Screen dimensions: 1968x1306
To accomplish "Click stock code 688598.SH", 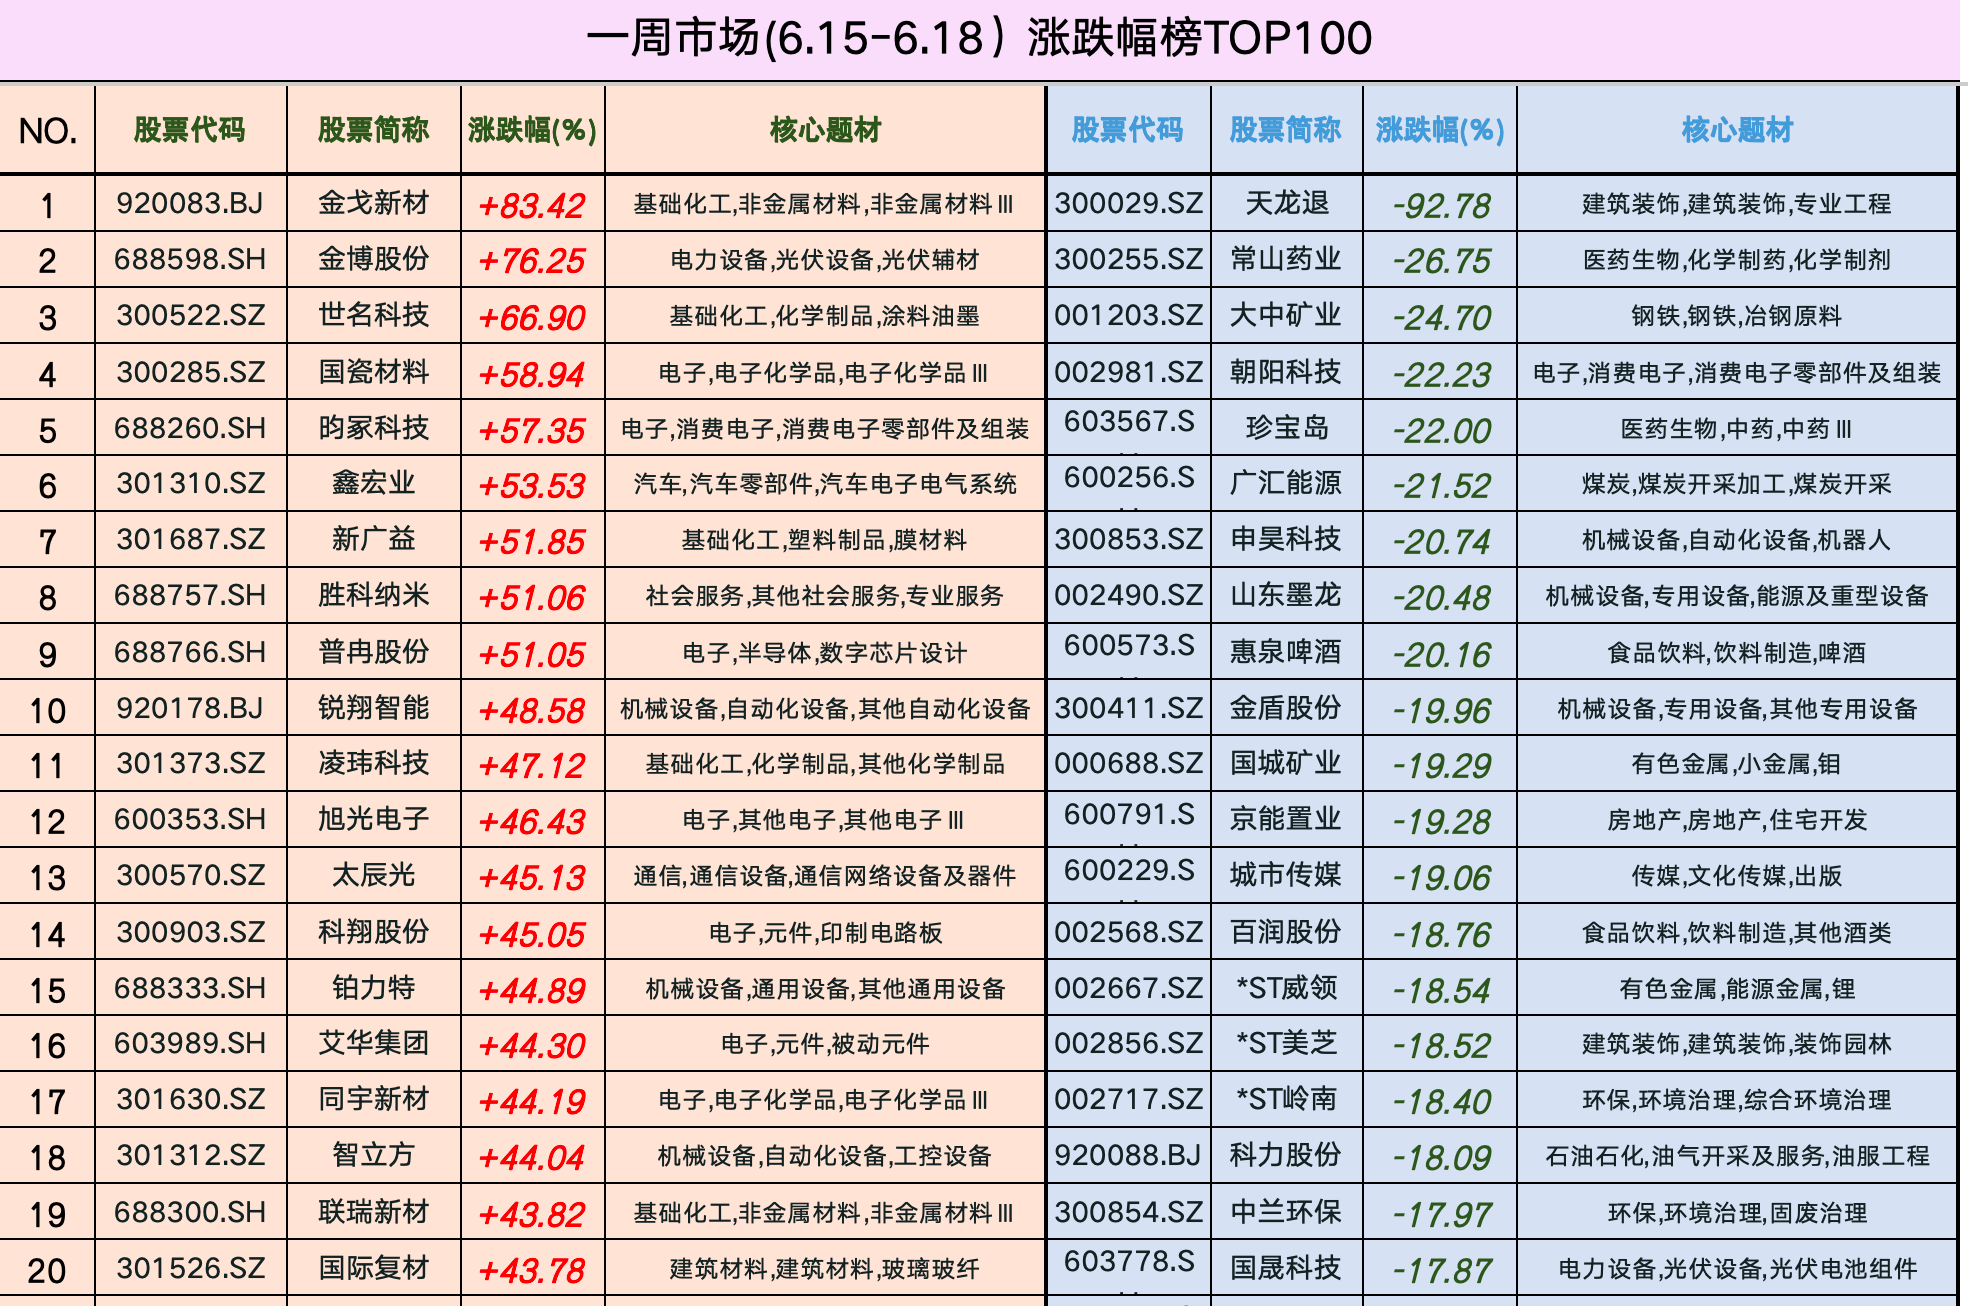I will click(x=190, y=259).
